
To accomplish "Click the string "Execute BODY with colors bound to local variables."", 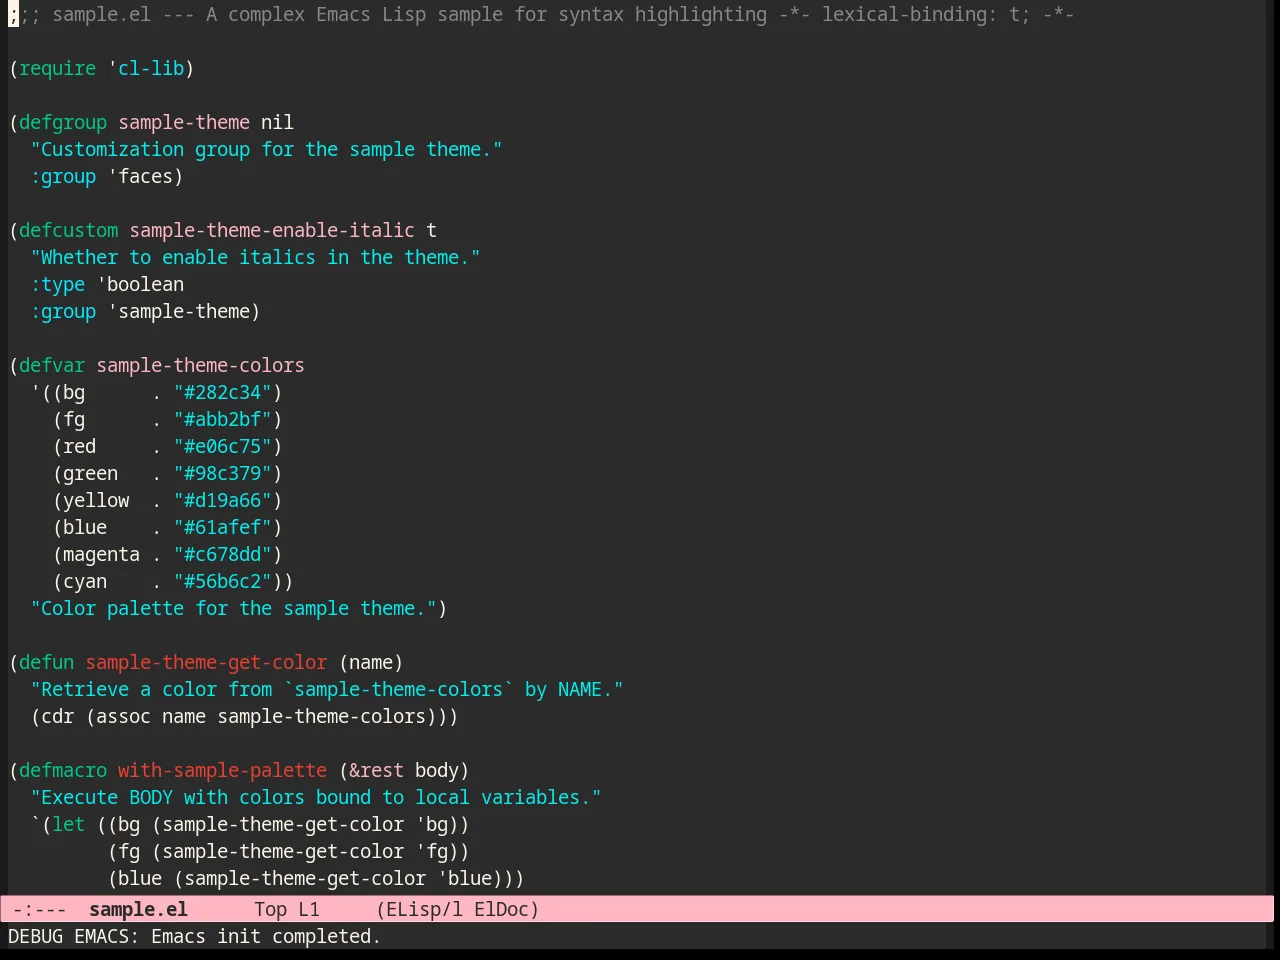I will pos(316,797).
